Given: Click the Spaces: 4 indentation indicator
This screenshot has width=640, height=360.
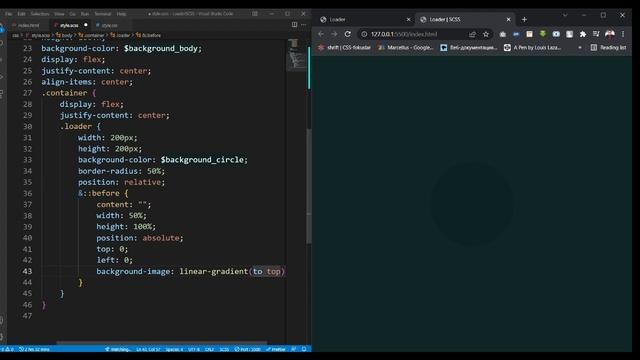Looking at the screenshot, I should click(x=174, y=349).
